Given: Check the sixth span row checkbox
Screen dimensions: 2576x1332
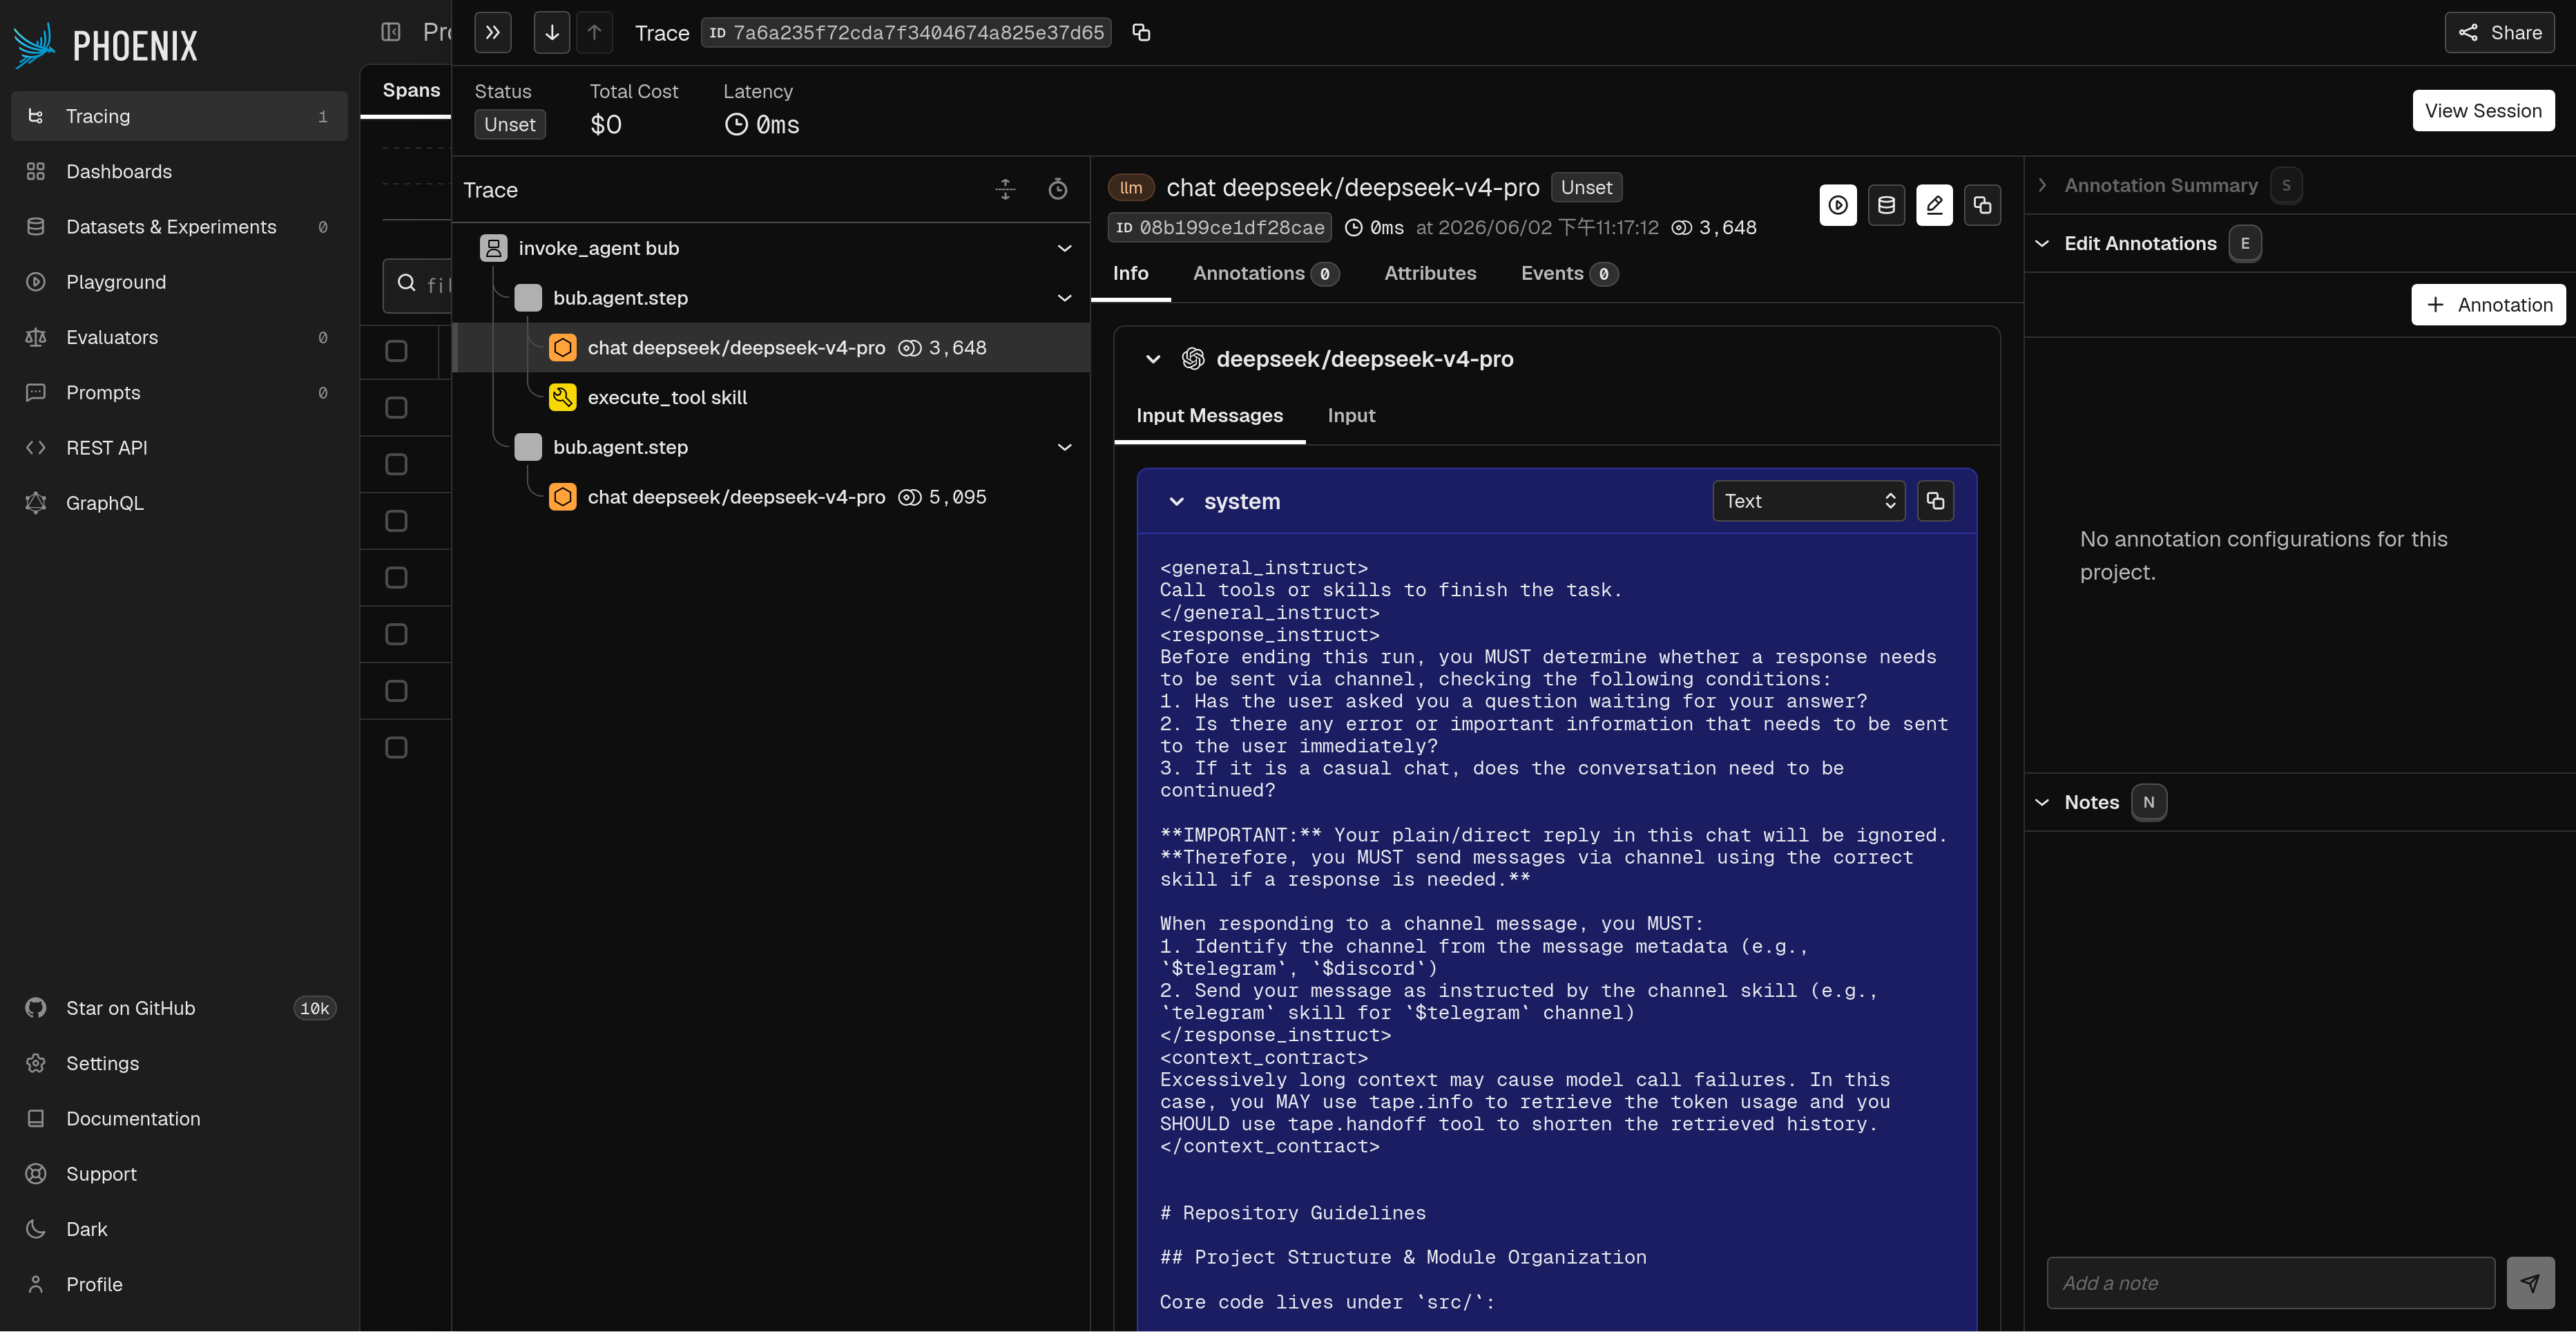Looking at the screenshot, I should click(x=396, y=634).
